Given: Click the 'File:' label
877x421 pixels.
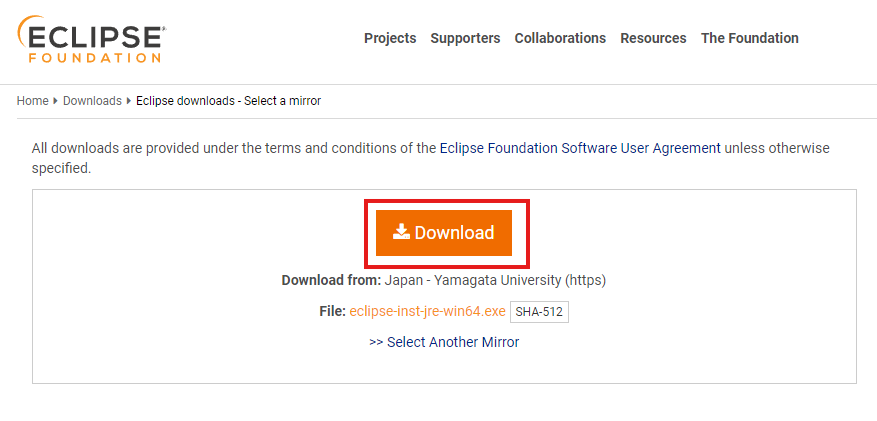Looking at the screenshot, I should (x=332, y=311).
